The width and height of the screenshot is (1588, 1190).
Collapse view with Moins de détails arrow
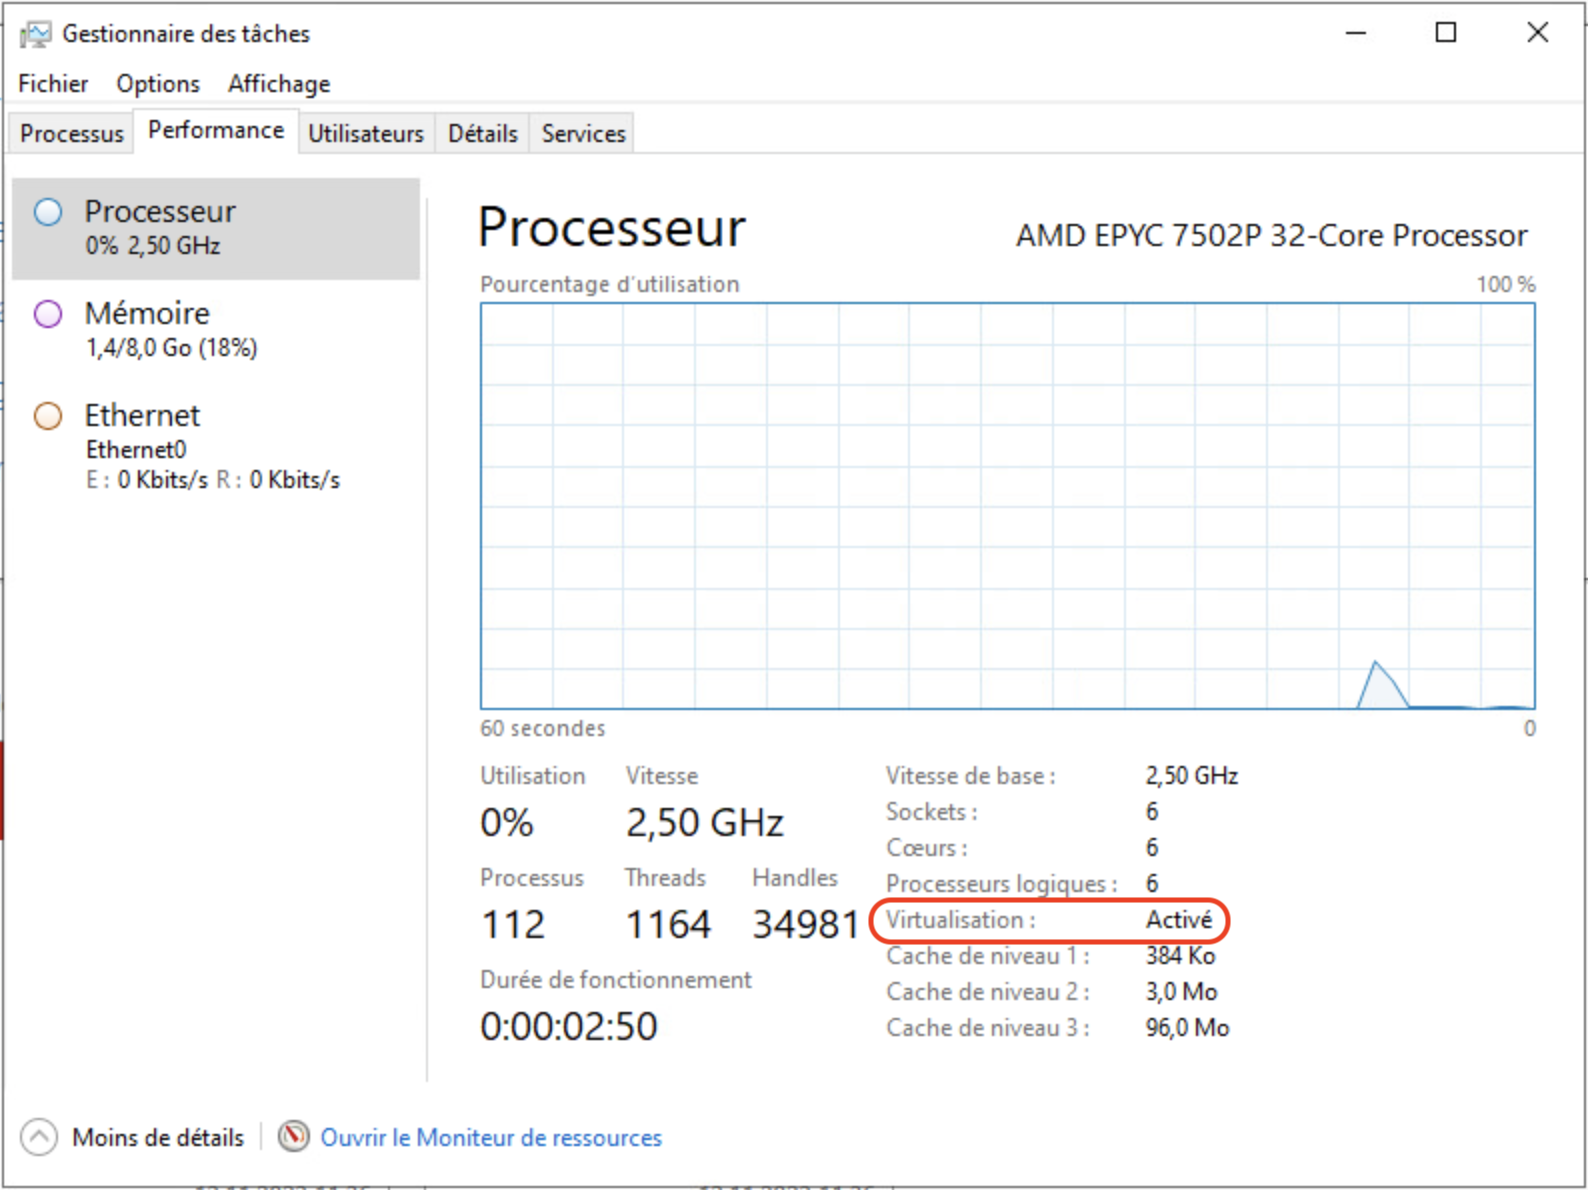(x=39, y=1137)
